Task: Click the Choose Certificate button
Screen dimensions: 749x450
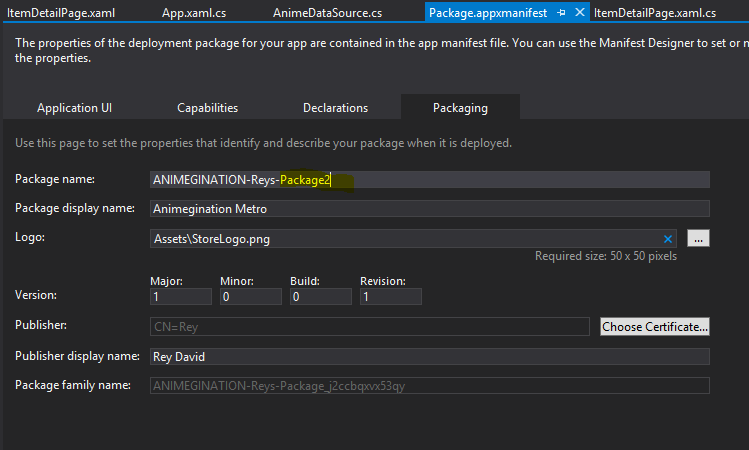Action: pyautogui.click(x=654, y=327)
